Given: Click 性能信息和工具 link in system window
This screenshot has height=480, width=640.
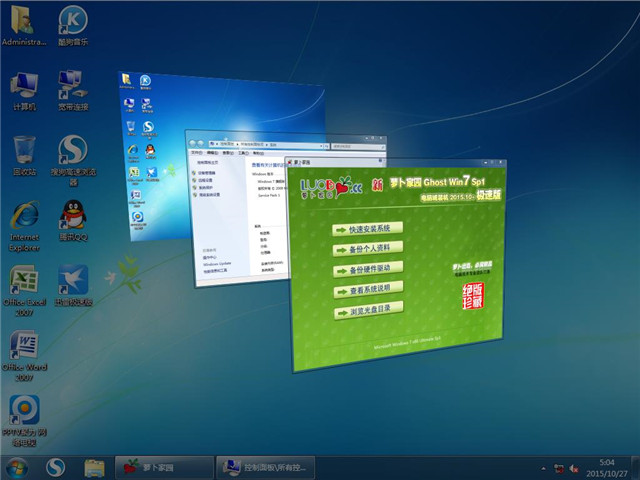Looking at the screenshot, I should pos(215,271).
